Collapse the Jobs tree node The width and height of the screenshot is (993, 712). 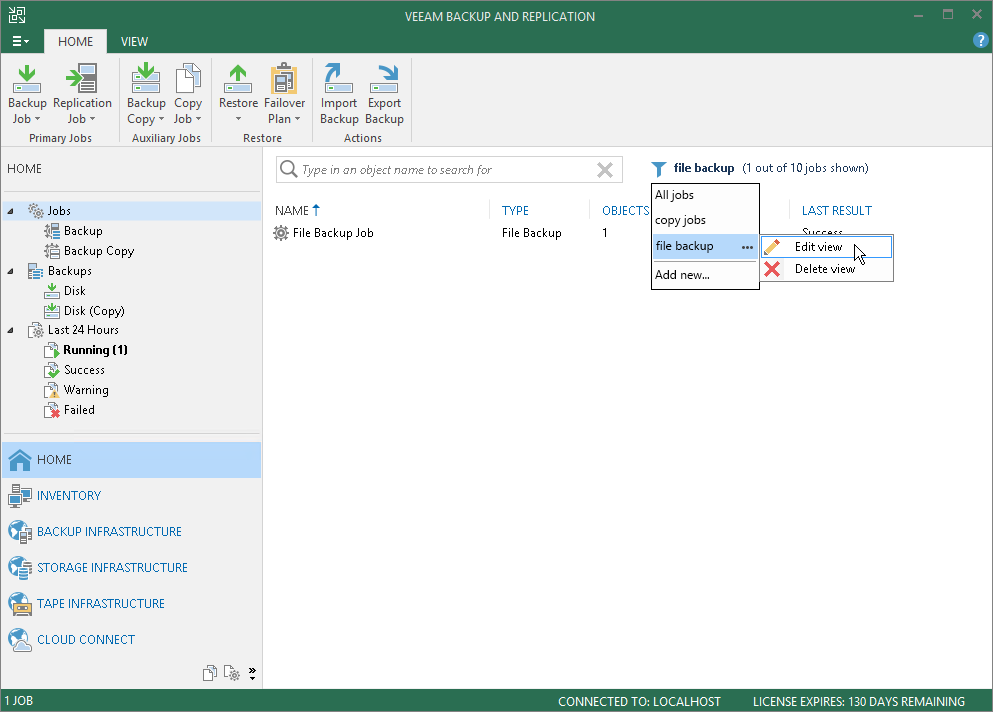click(x=10, y=211)
